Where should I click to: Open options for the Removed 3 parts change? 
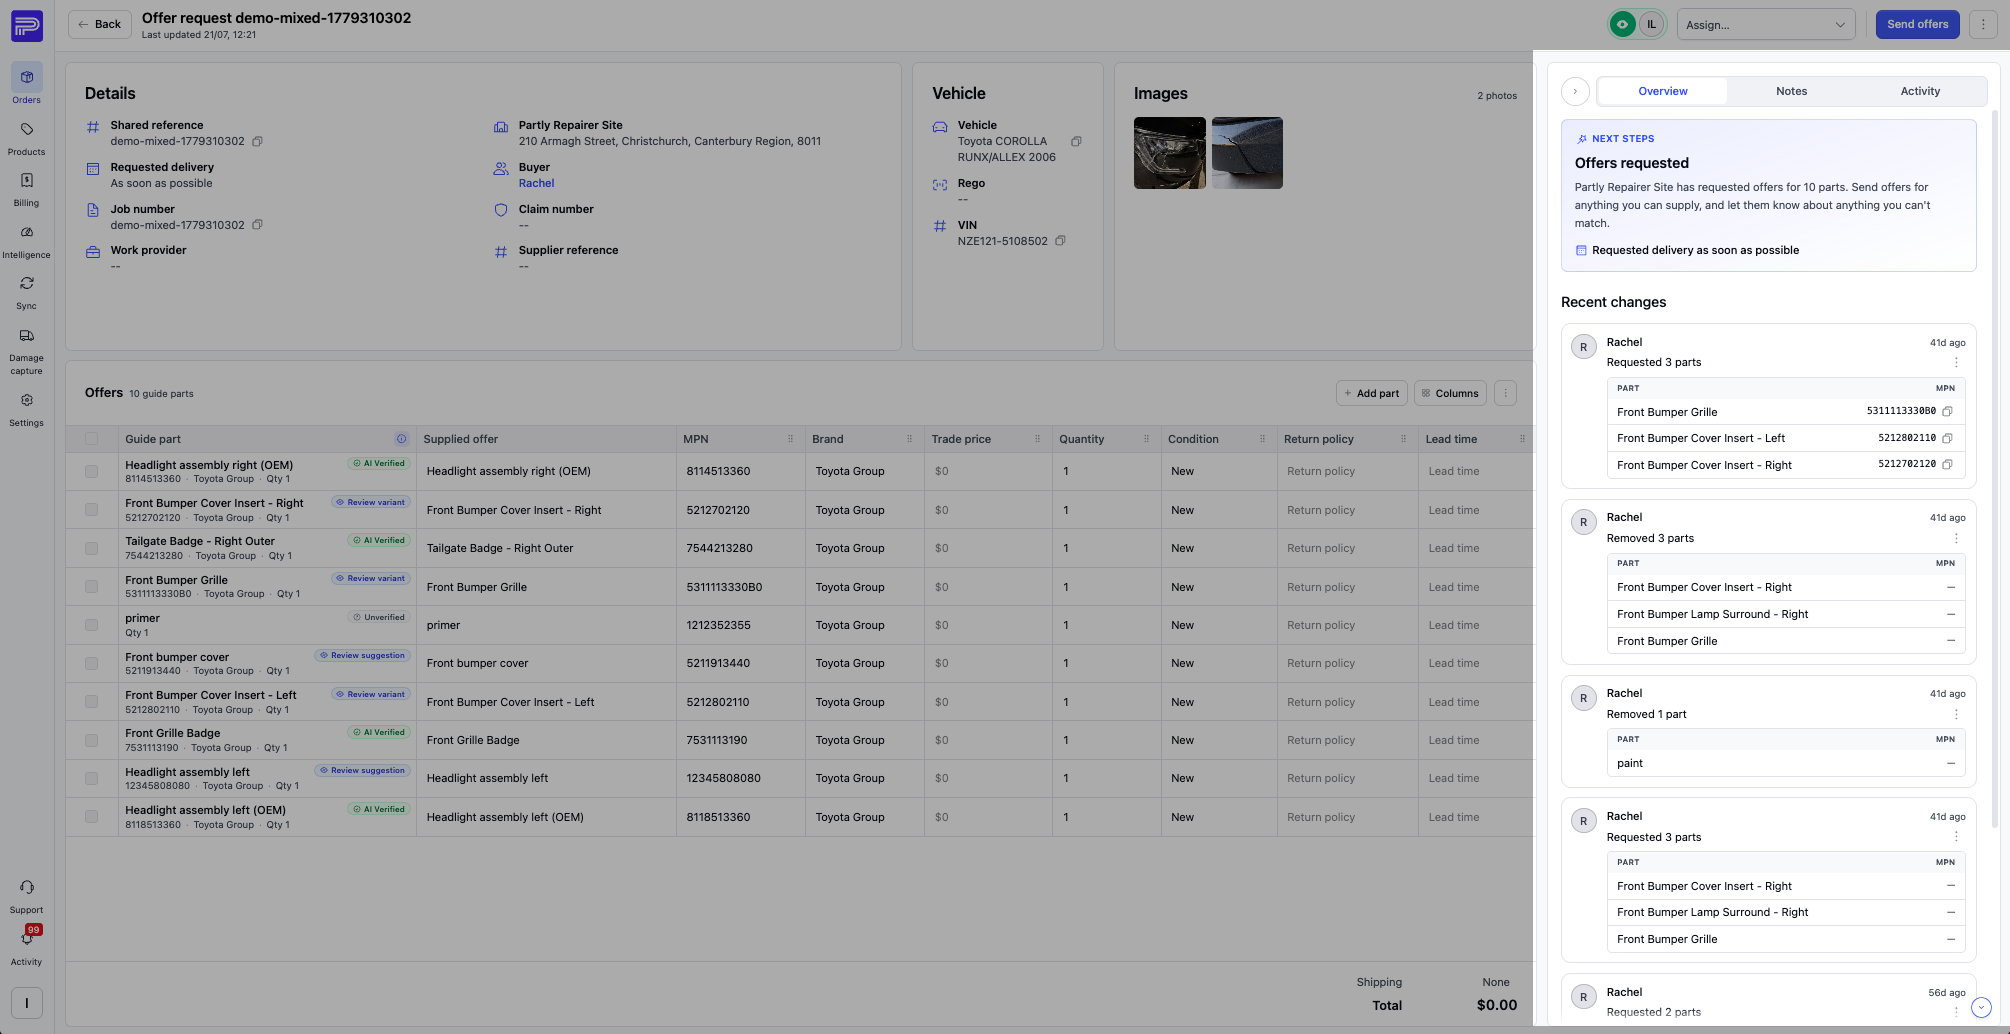(1956, 538)
